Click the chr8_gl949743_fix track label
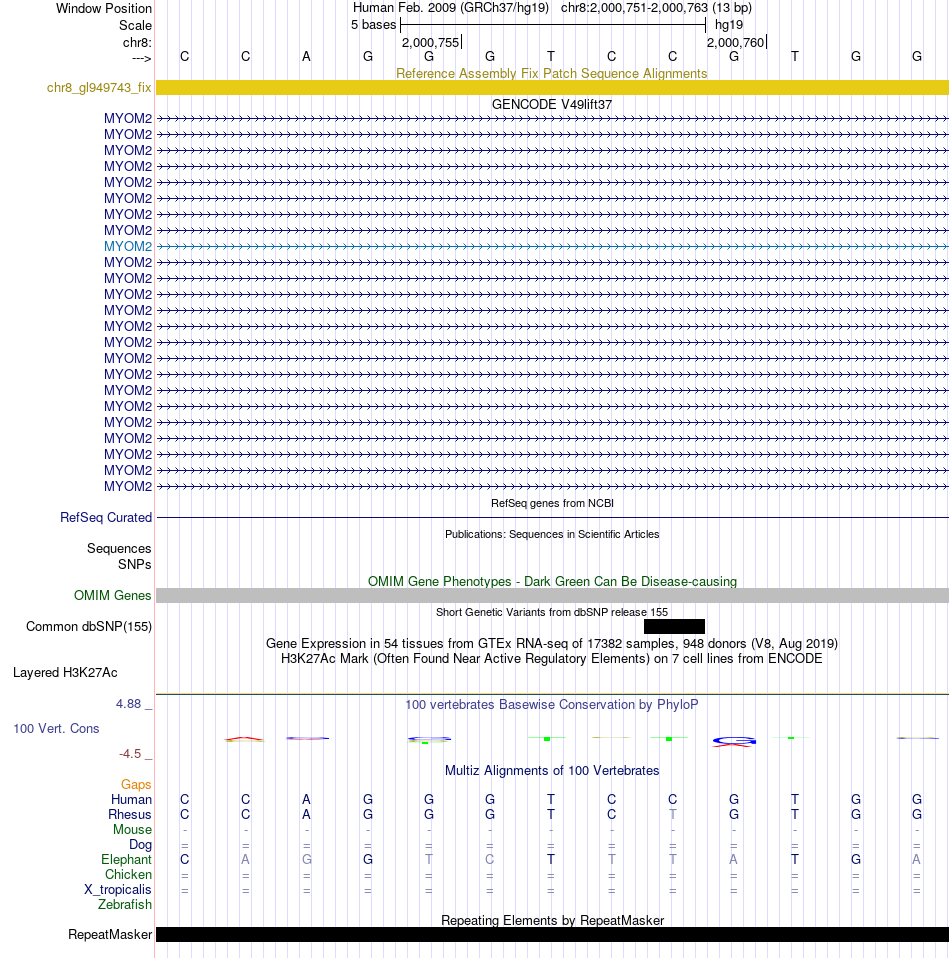 tap(99, 88)
